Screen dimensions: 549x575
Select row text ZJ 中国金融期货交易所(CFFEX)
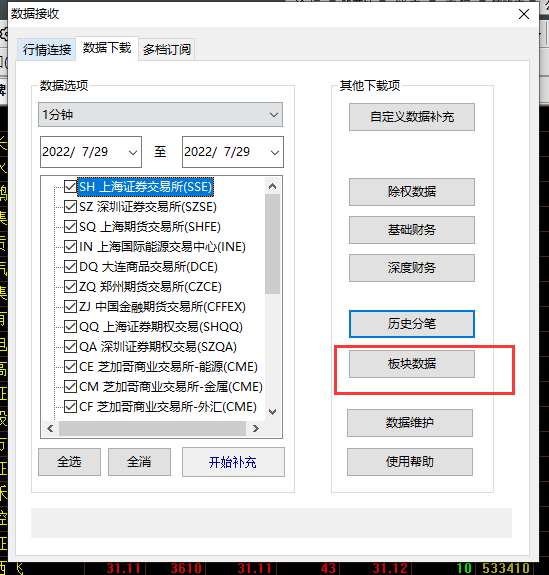point(162,307)
